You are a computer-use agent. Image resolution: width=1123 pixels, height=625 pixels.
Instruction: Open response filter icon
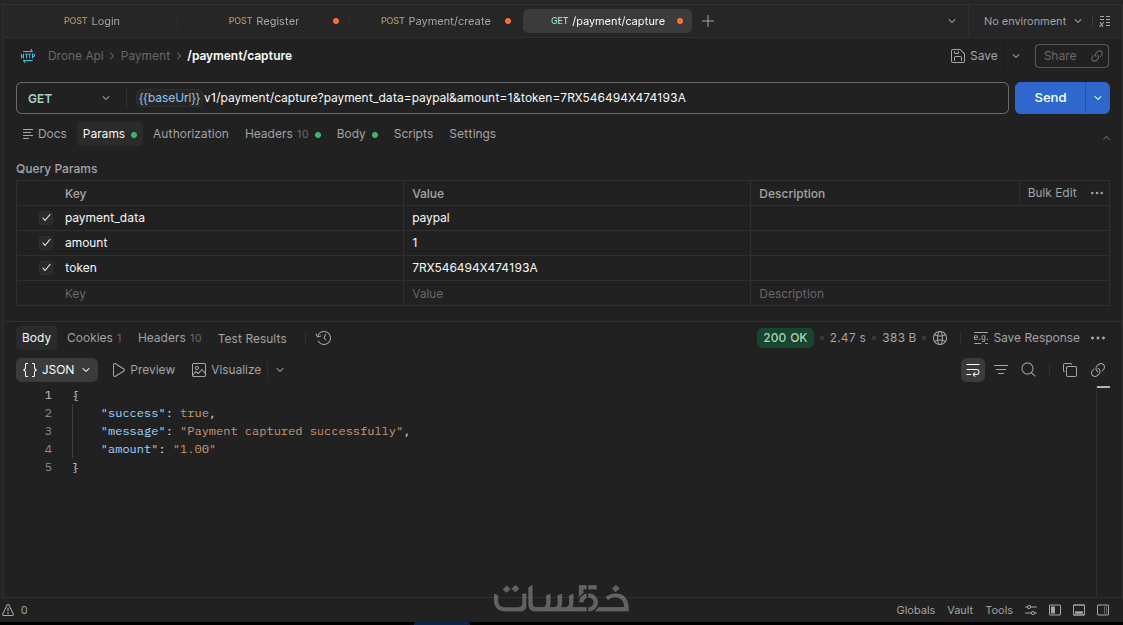[x=1001, y=370]
